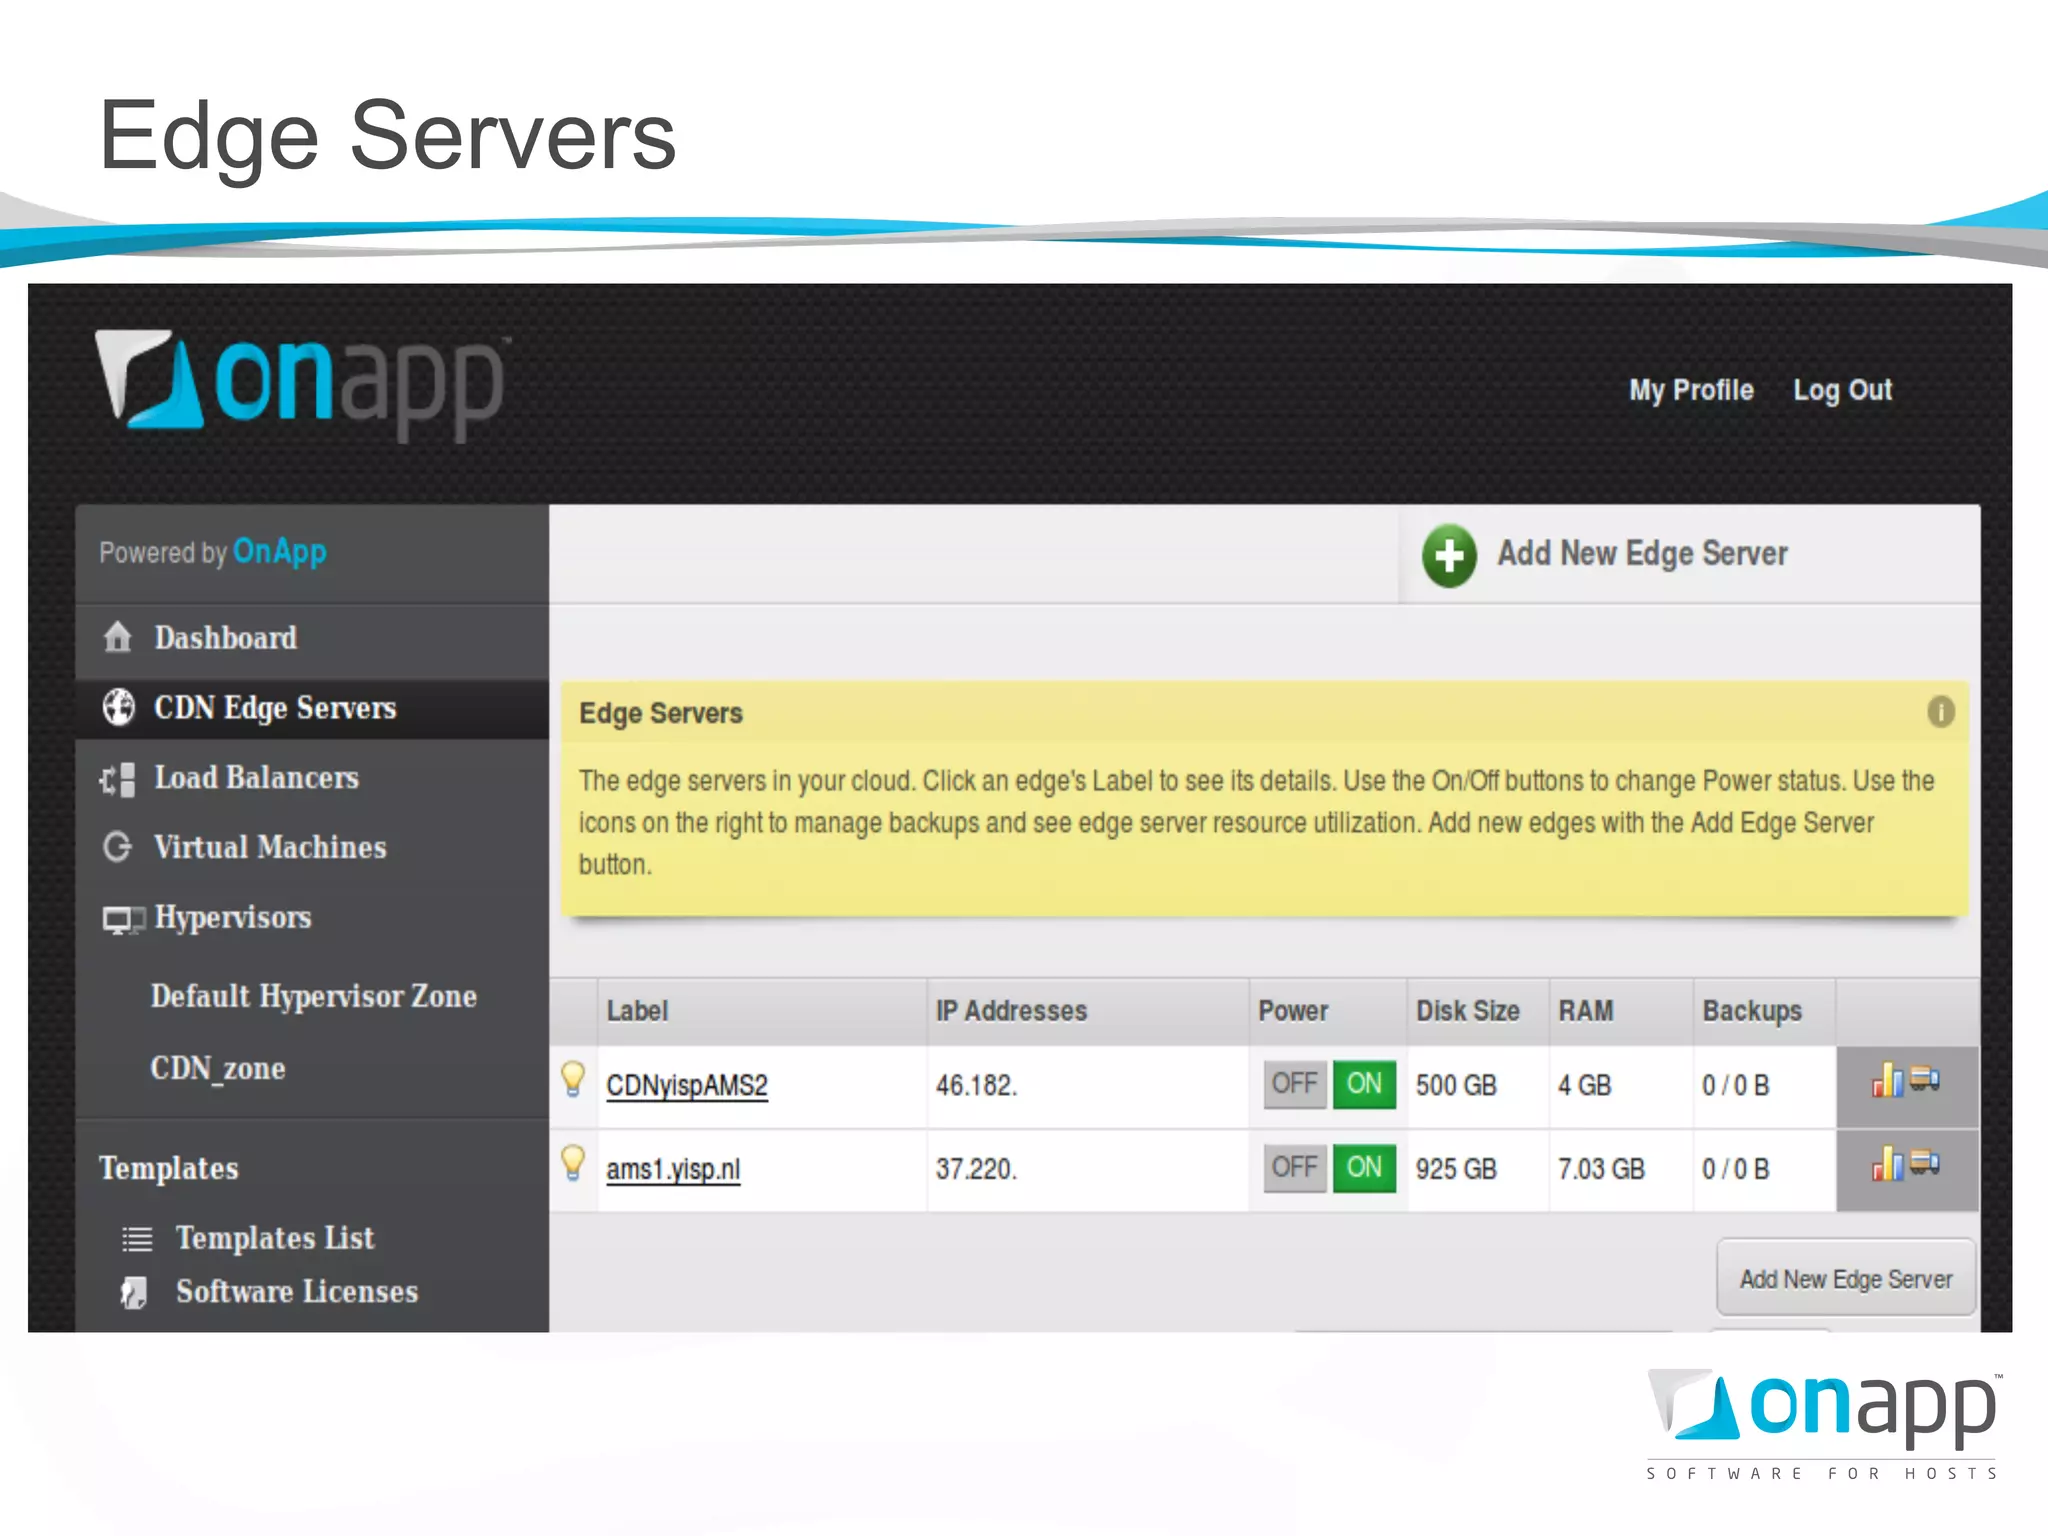Click the bottom Add New Edge Server button
This screenshot has width=2048, height=1536.
tap(1846, 1279)
